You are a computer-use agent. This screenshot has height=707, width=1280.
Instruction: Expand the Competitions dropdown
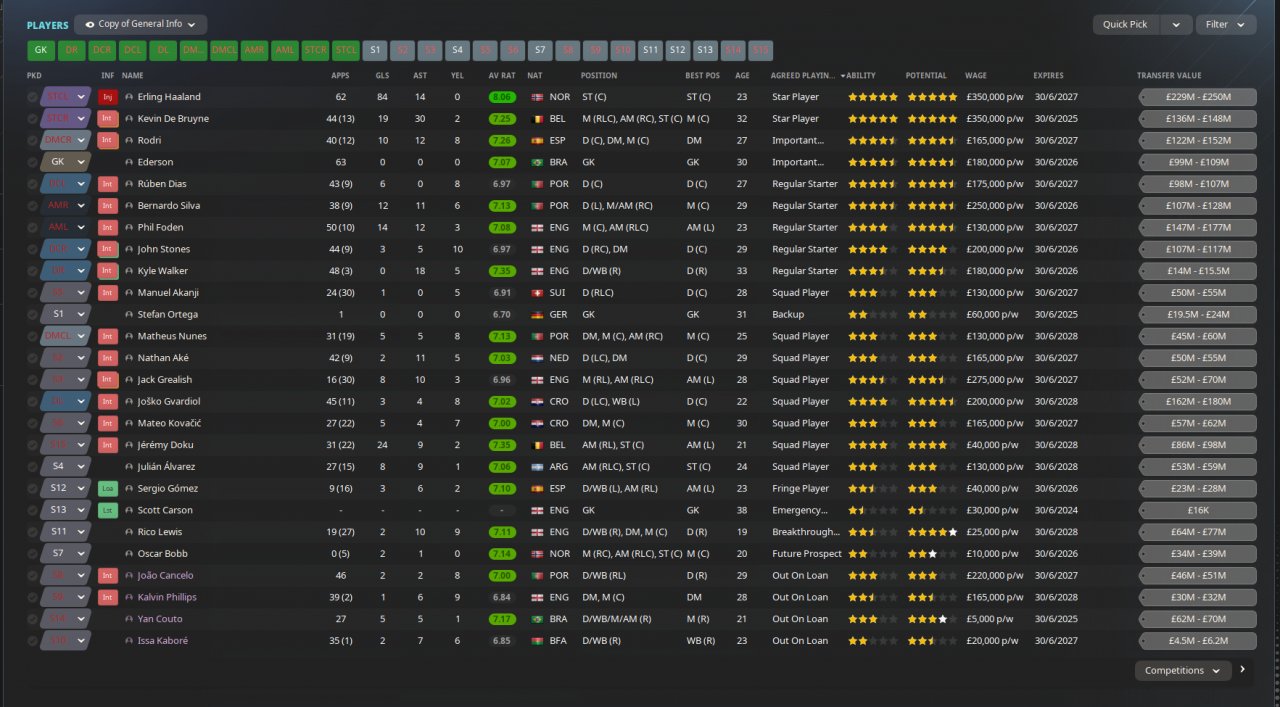1183,671
